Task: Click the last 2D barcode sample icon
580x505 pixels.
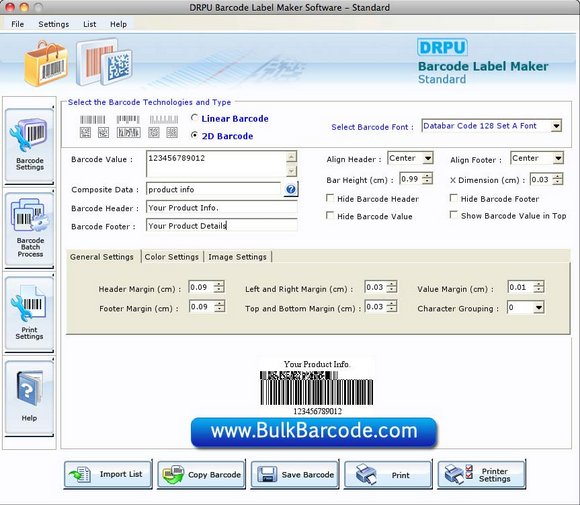Action: (172, 132)
